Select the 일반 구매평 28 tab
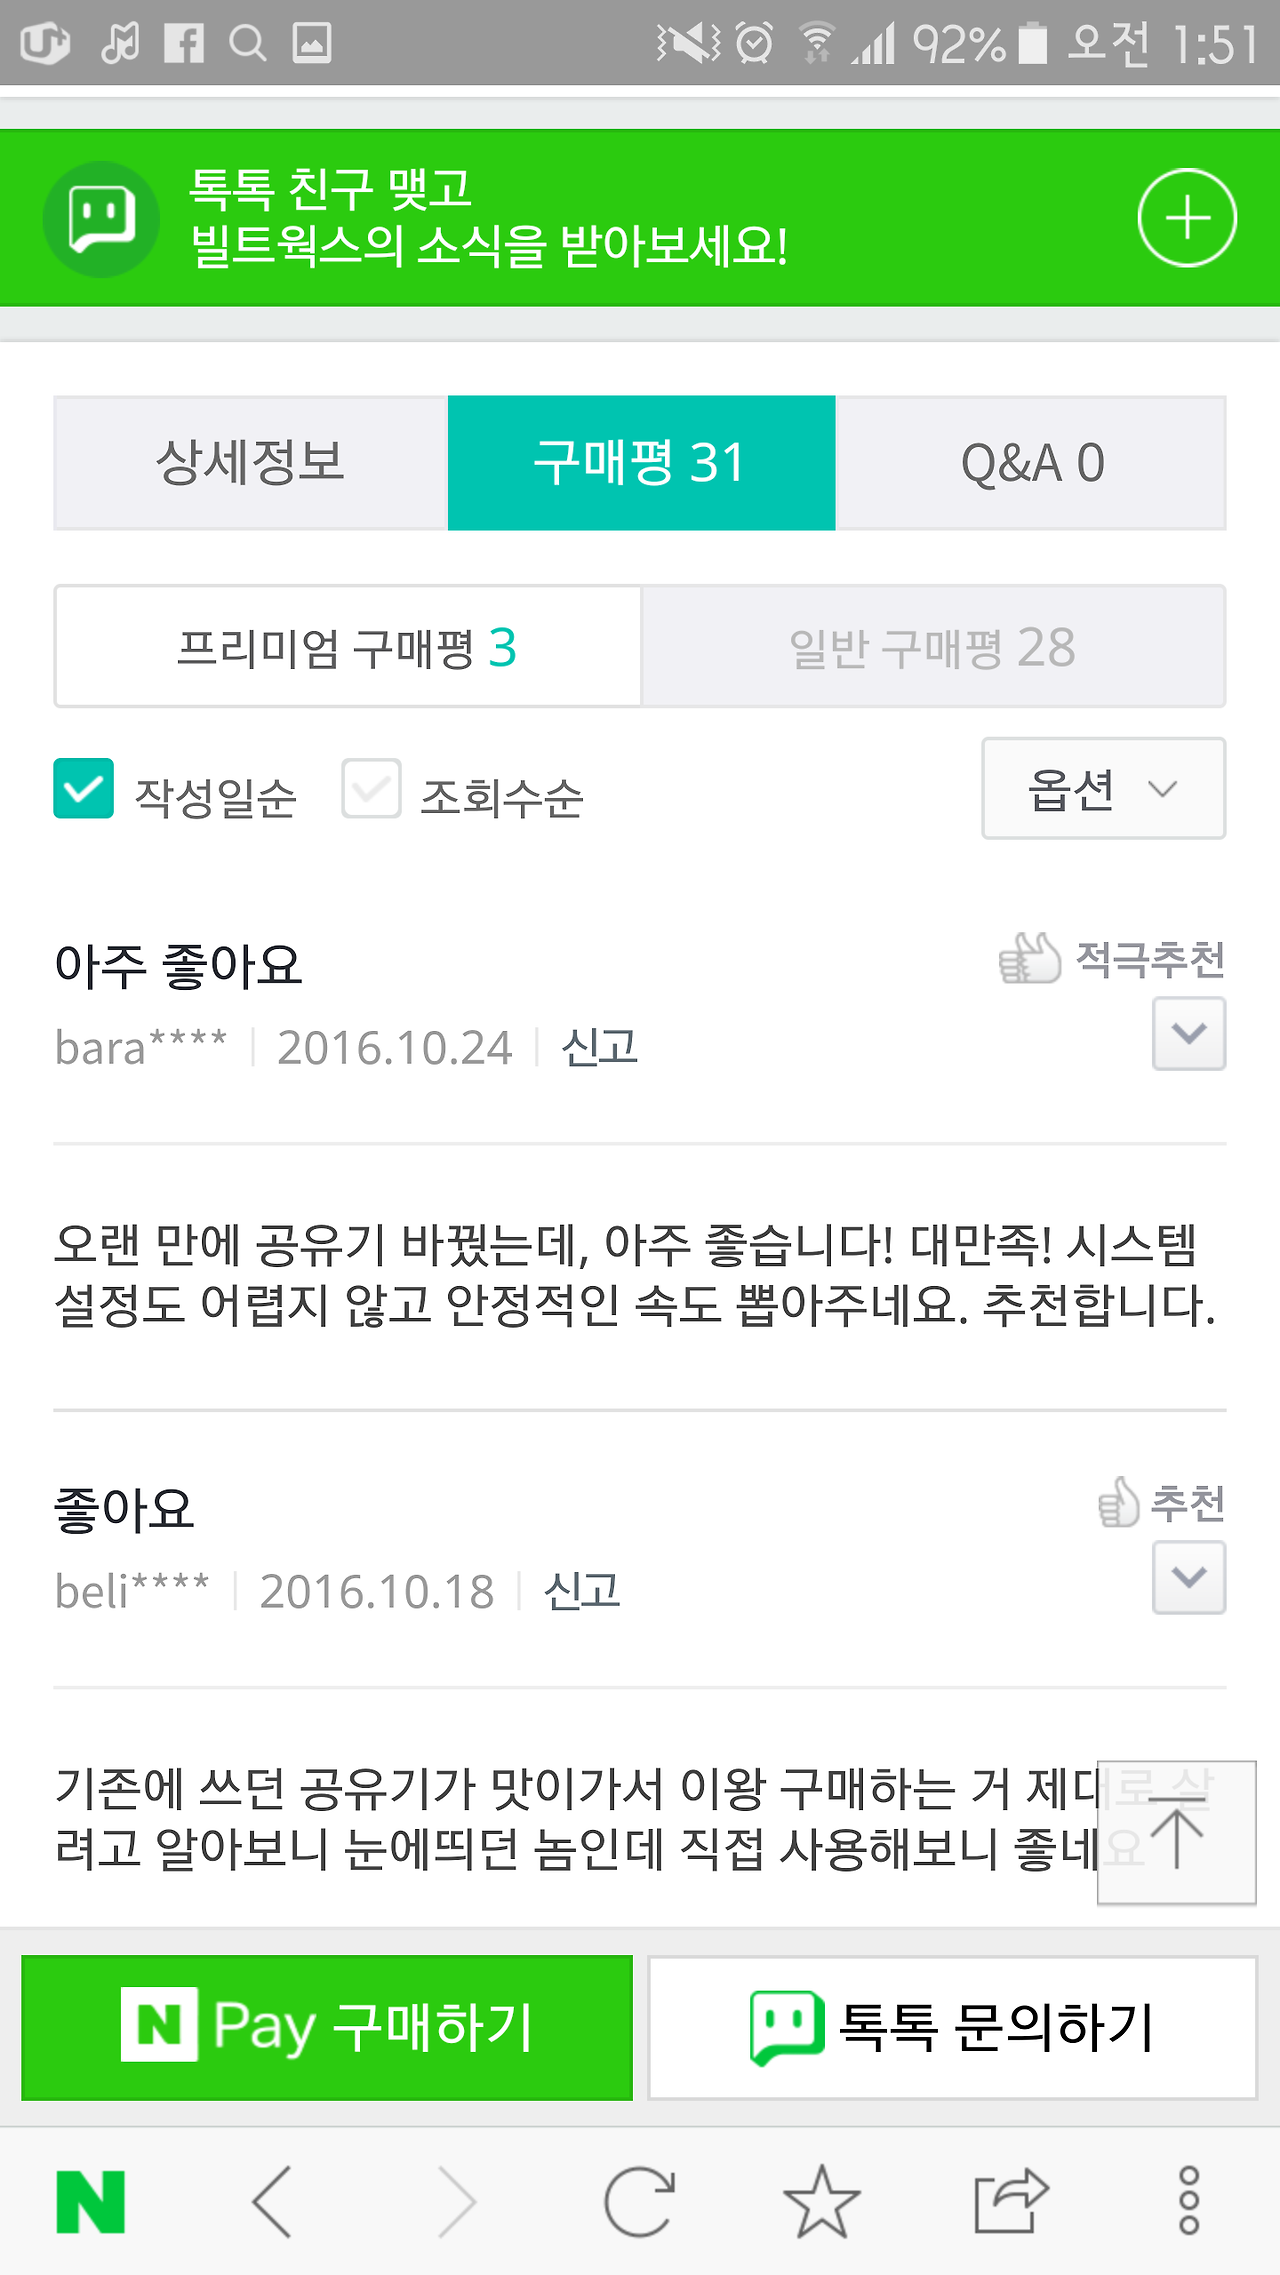The width and height of the screenshot is (1280, 2275). [x=933, y=647]
